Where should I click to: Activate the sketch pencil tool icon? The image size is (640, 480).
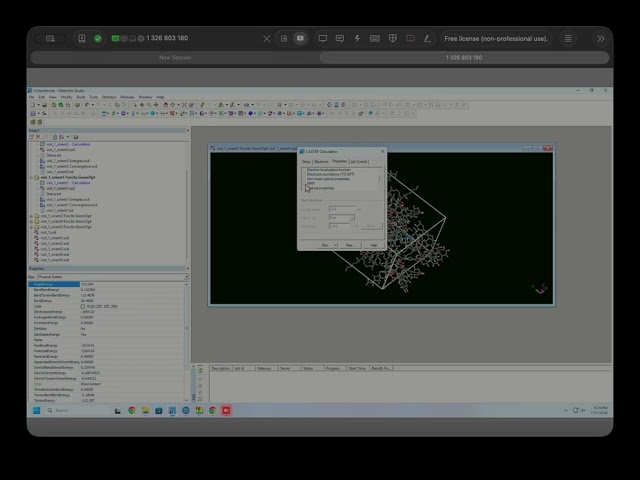click(x=202, y=105)
